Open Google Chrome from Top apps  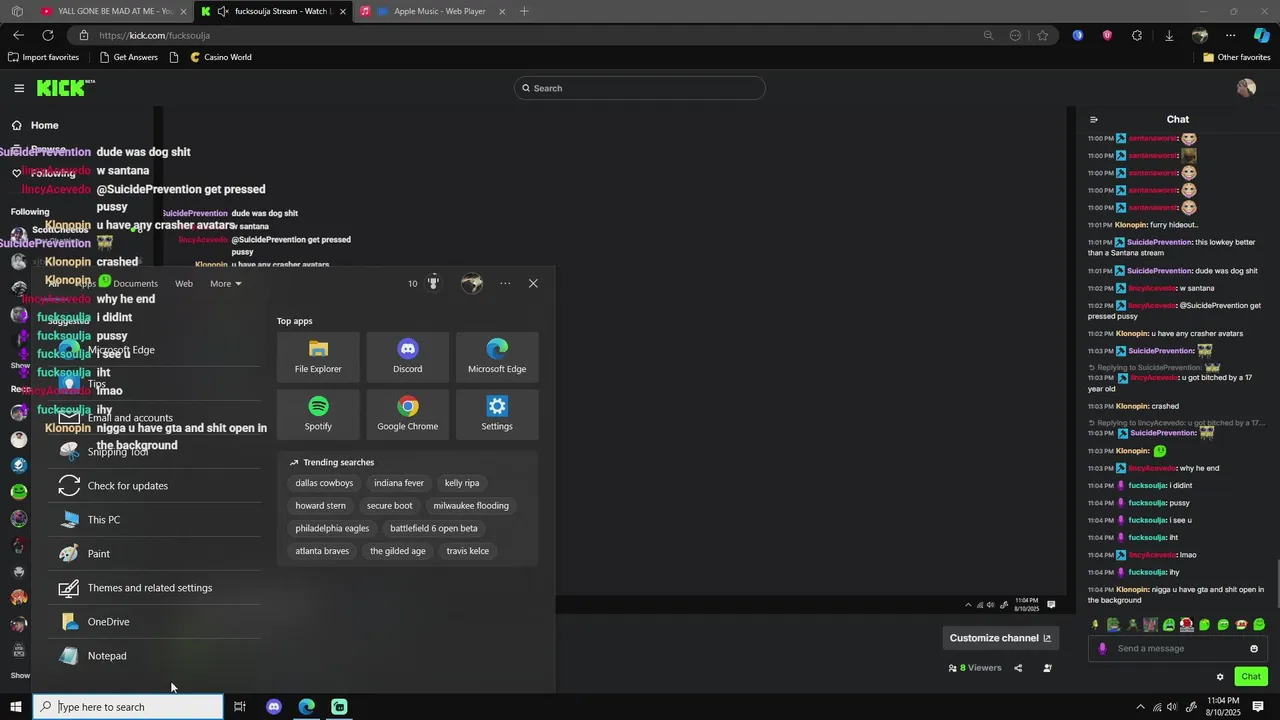(407, 414)
